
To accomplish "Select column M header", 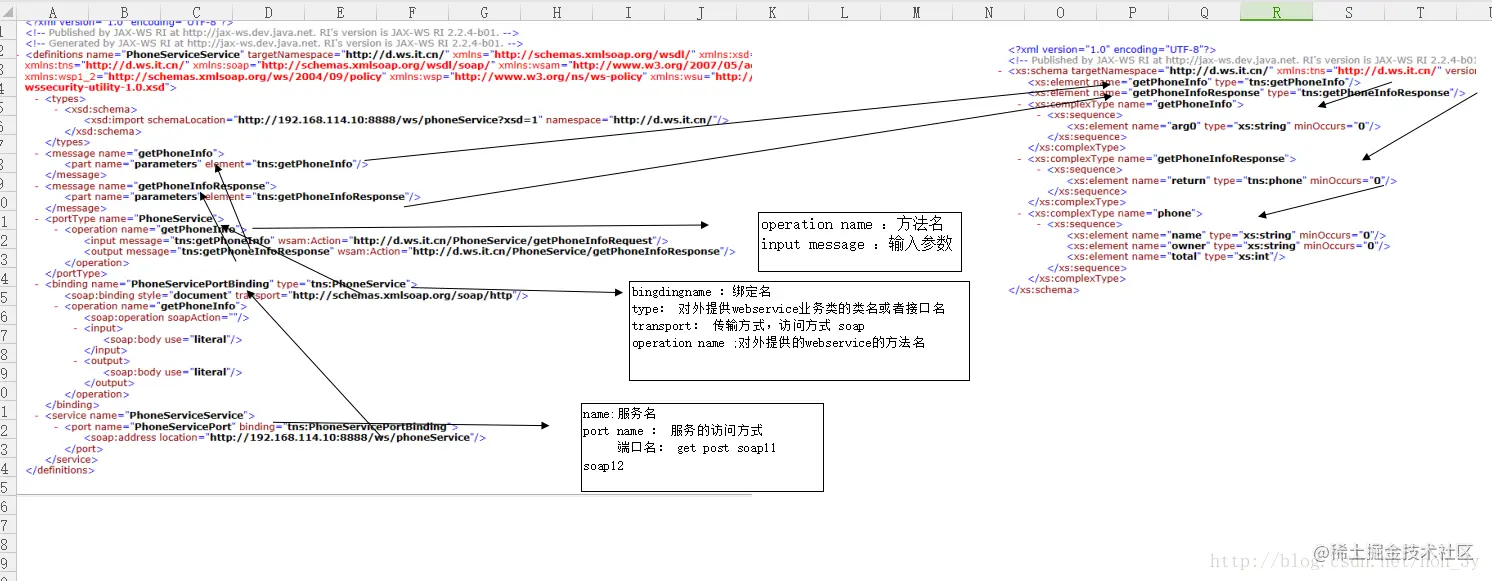I will (916, 11).
